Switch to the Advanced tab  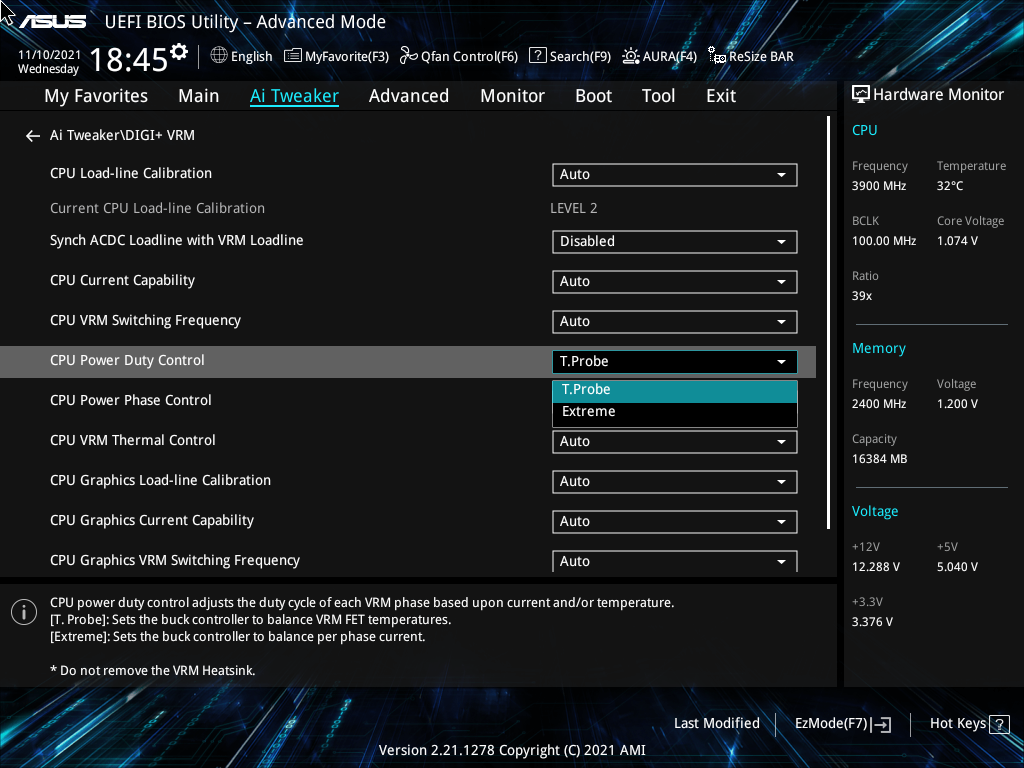coord(409,96)
